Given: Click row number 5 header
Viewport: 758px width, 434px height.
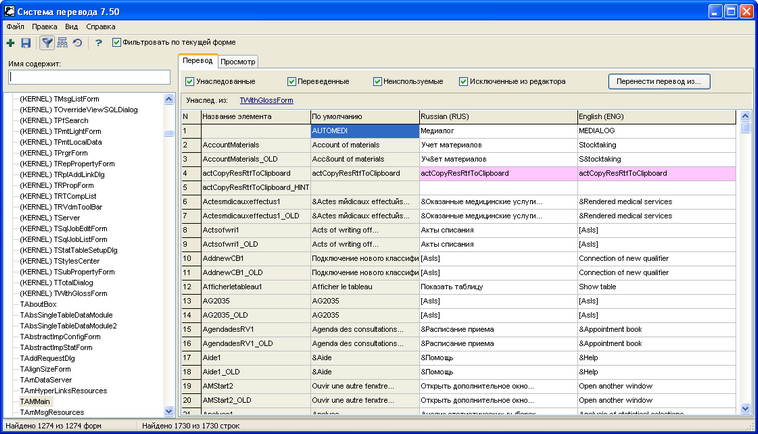Looking at the screenshot, I should click(x=191, y=188).
